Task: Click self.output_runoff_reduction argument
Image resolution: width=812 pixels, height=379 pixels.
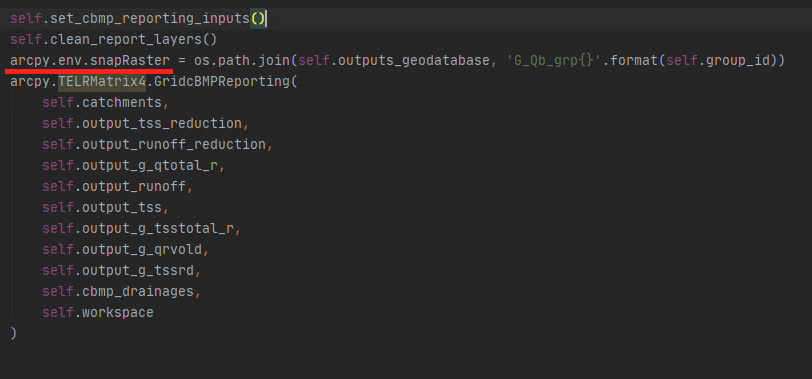Action: point(154,144)
